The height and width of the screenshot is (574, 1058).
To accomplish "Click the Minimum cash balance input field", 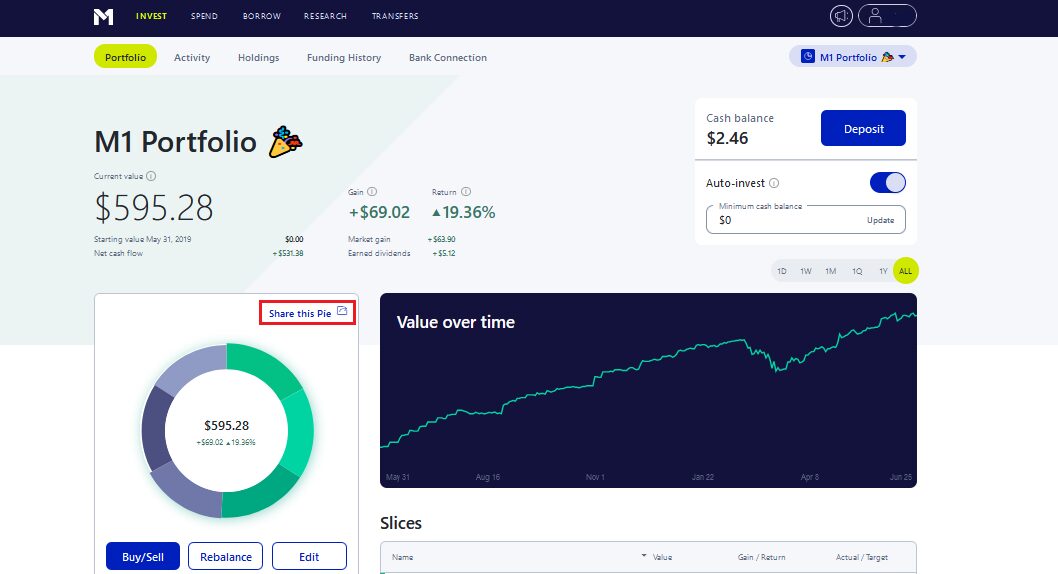I will (x=806, y=219).
